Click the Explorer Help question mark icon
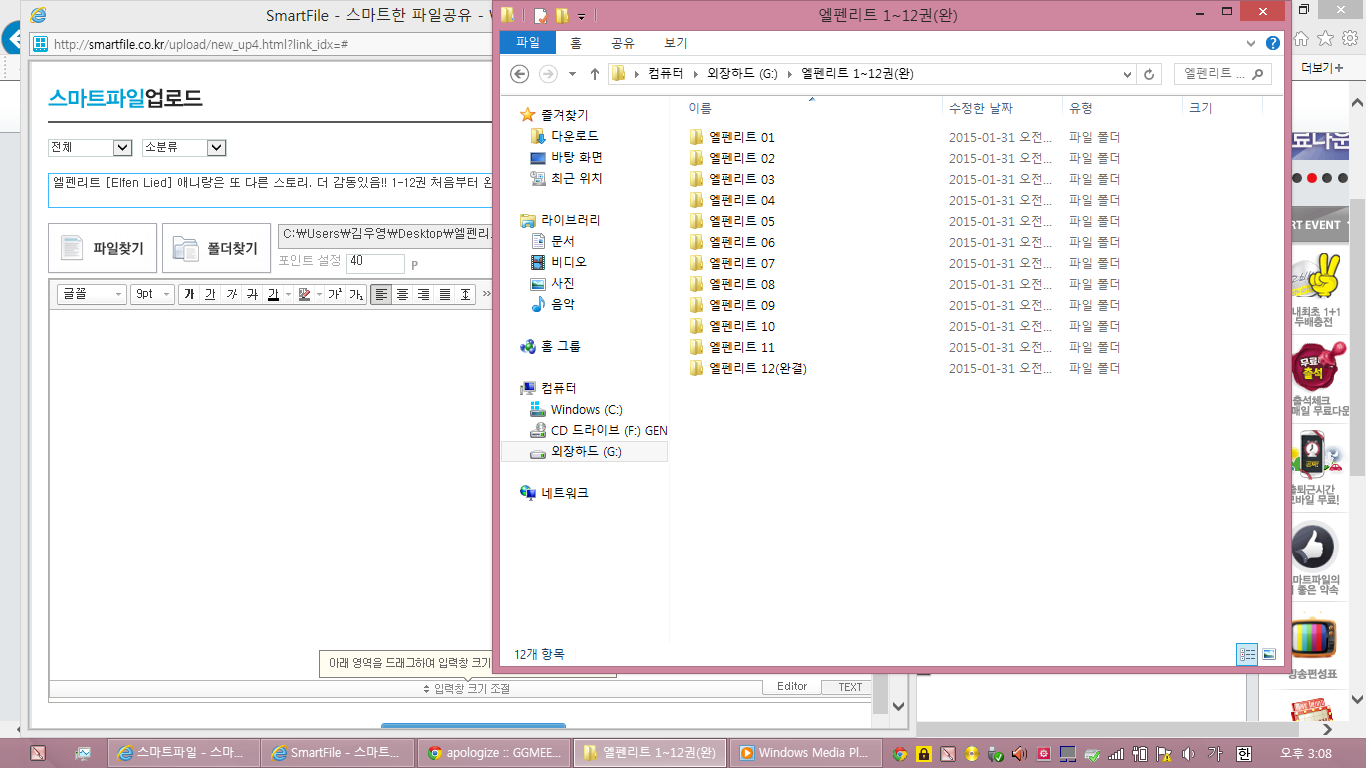The width and height of the screenshot is (1366, 768). coord(1272,43)
